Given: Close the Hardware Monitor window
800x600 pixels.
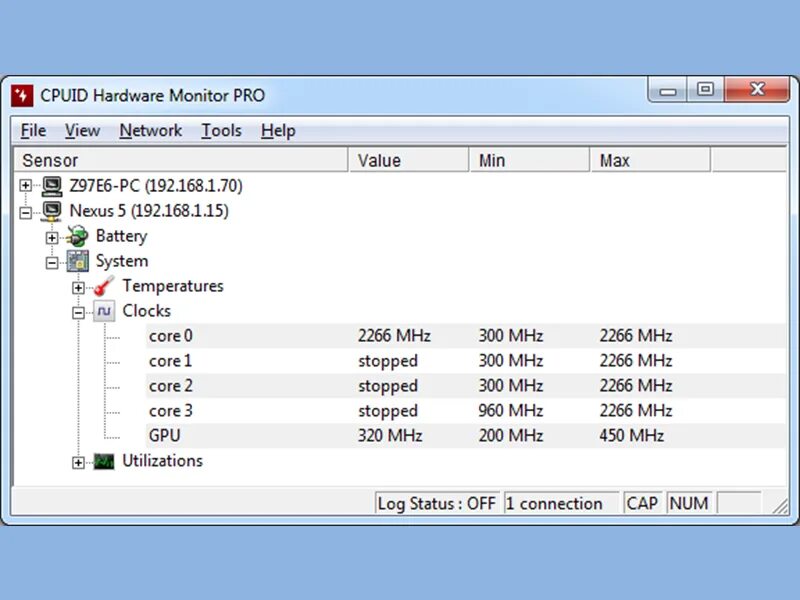Looking at the screenshot, I should 757,90.
